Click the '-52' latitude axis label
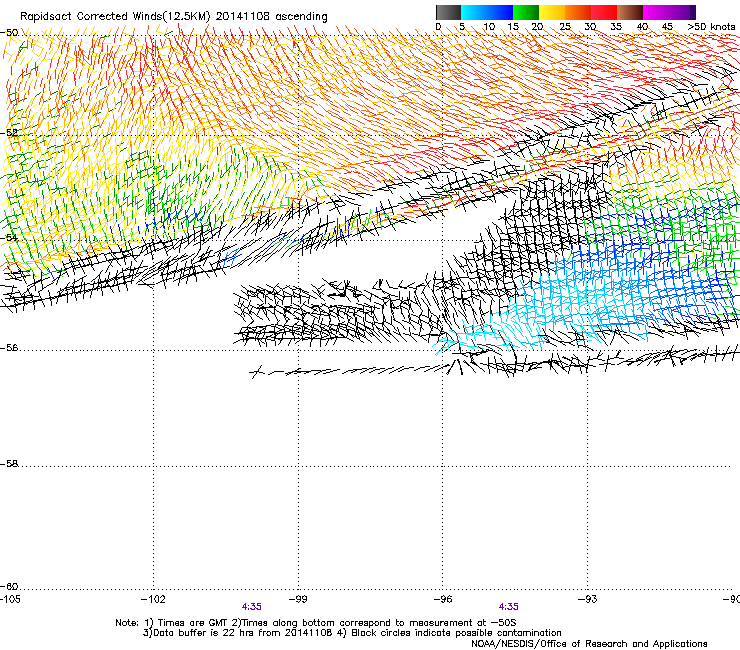740x650 pixels. (x=9, y=133)
